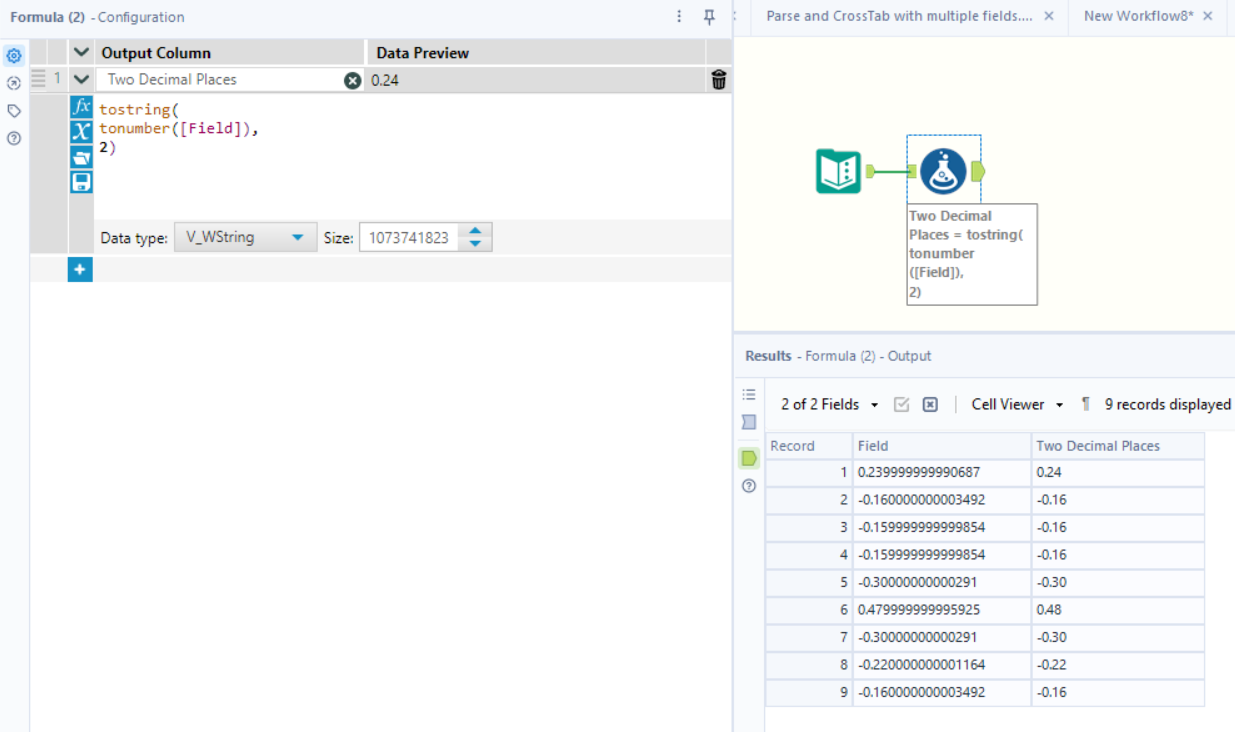The height and width of the screenshot is (732, 1235).
Task: Browse saved expressions via the folder icon
Action: pyautogui.click(x=81, y=155)
